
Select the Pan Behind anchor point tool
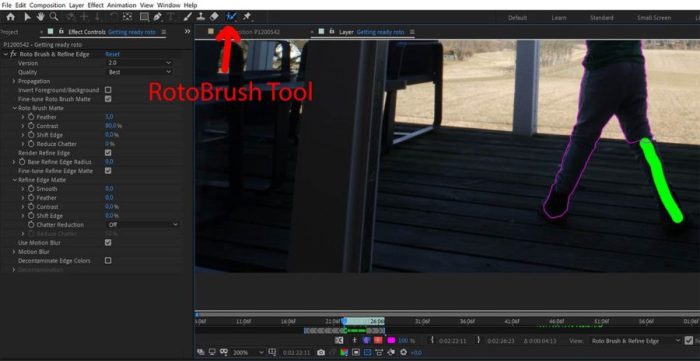point(127,17)
